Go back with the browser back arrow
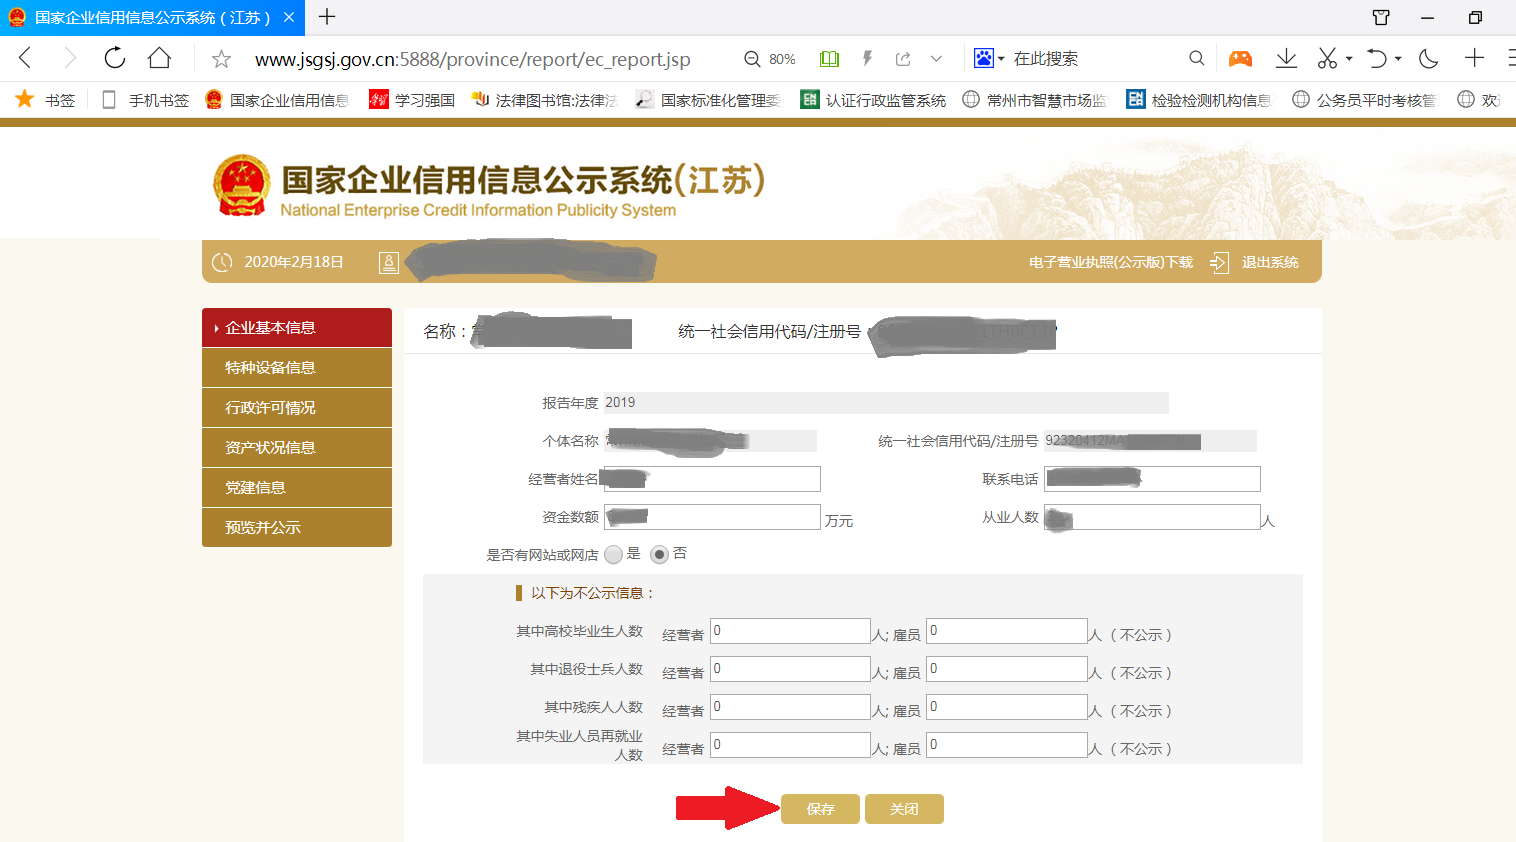Viewport: 1516px width, 842px height. (26, 58)
